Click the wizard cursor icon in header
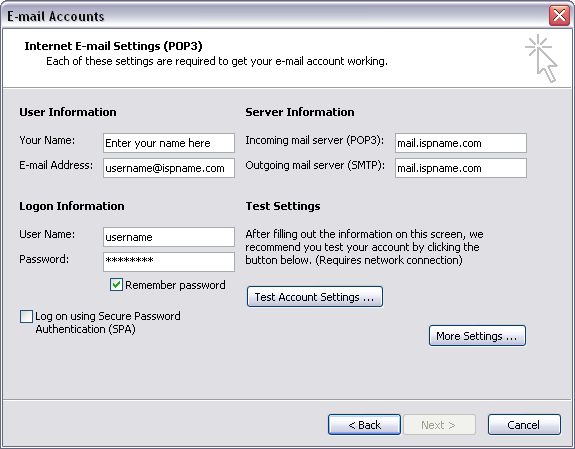Screen dimensions: 575x449 point(541,58)
